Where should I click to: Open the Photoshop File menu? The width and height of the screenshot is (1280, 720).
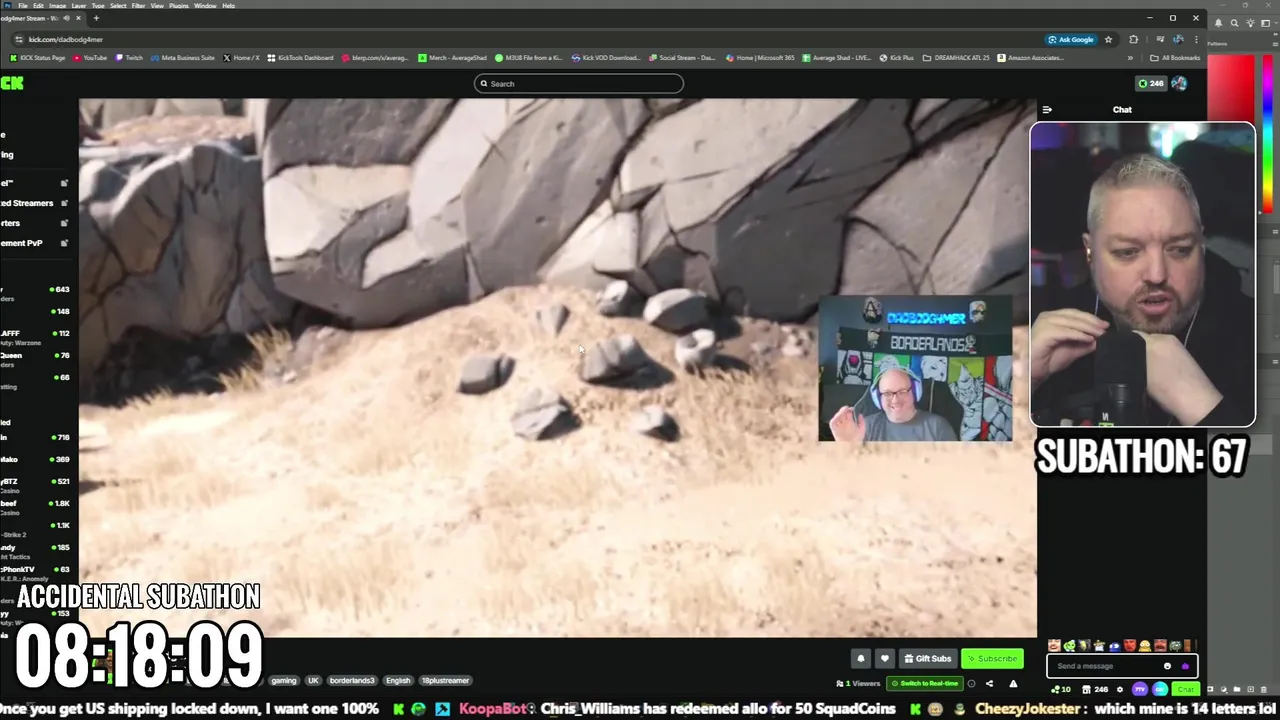(x=23, y=6)
